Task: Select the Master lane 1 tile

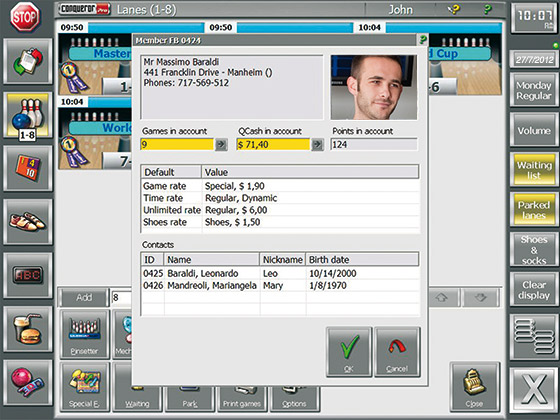Action: [x=95, y=65]
